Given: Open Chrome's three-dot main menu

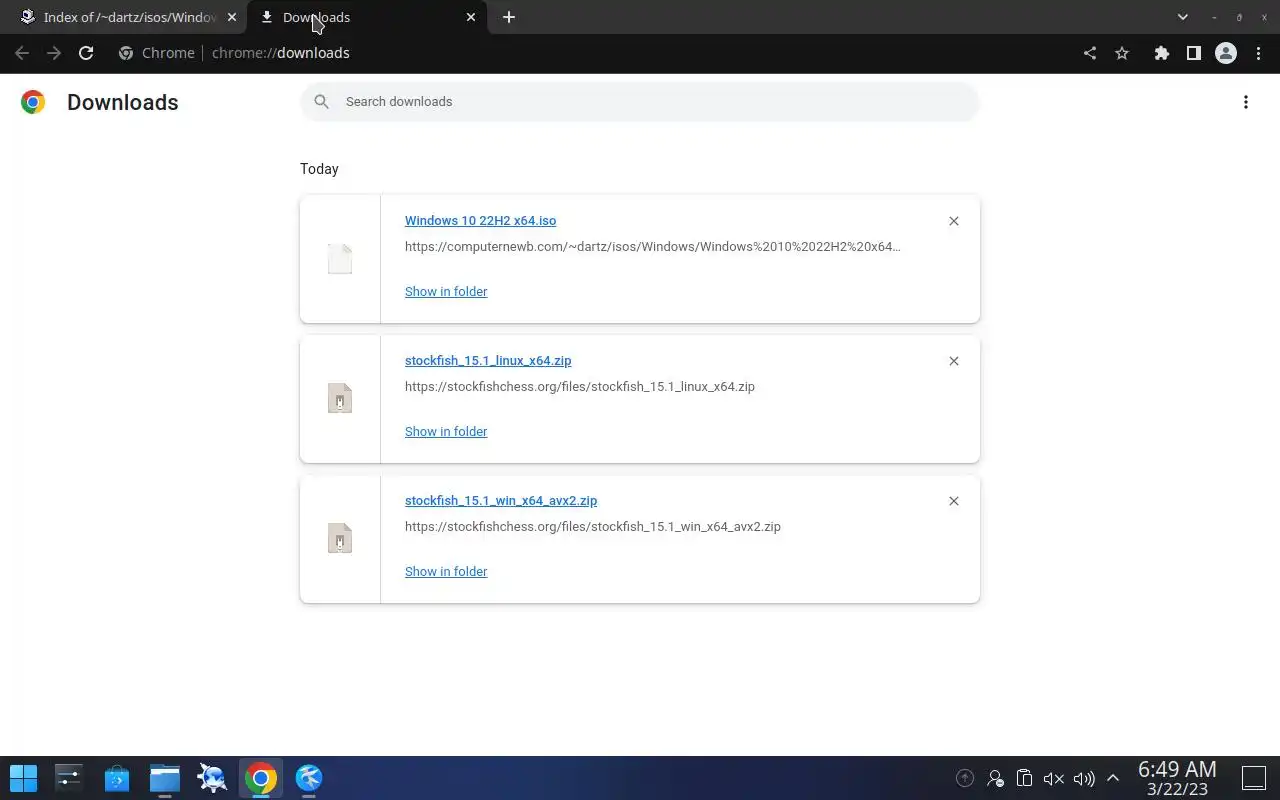Looking at the screenshot, I should click(1258, 53).
